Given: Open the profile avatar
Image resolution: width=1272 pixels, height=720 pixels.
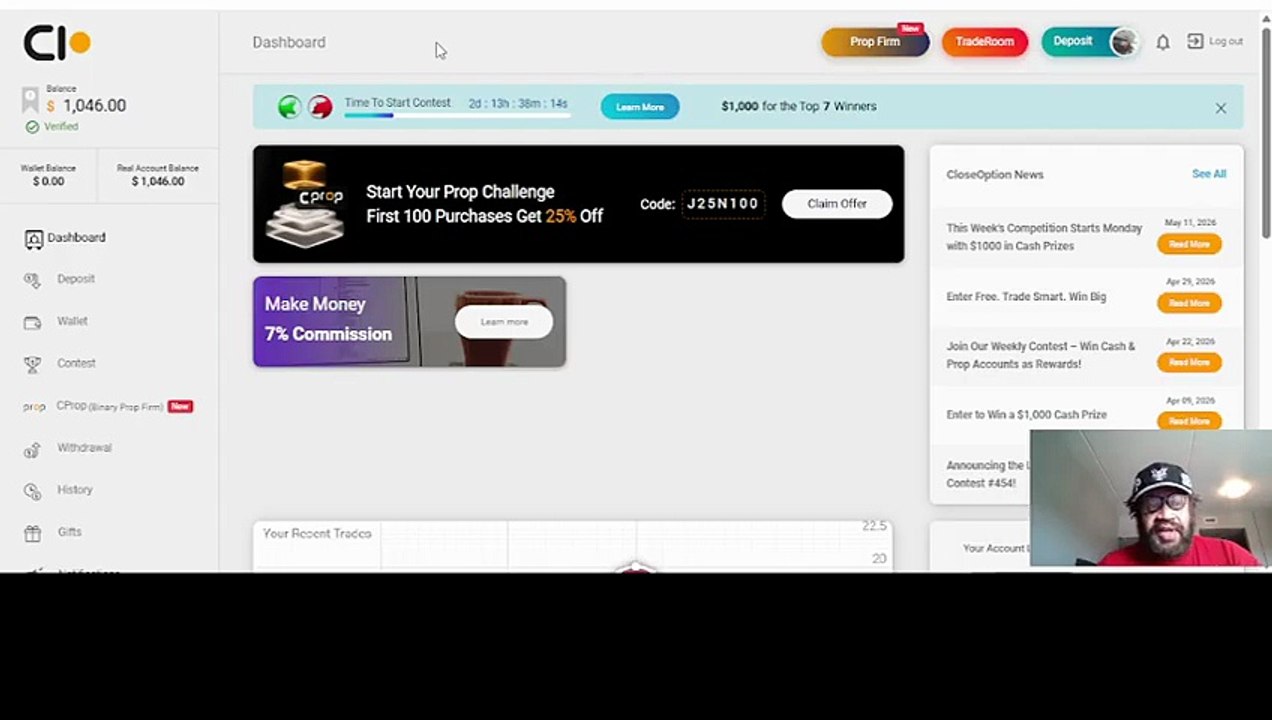Looking at the screenshot, I should pos(1124,42).
